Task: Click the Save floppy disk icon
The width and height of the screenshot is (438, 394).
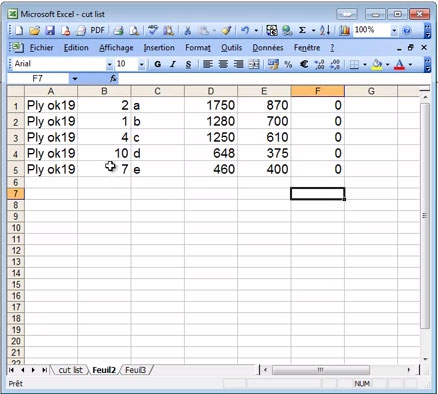Action: pyautogui.click(x=50, y=31)
